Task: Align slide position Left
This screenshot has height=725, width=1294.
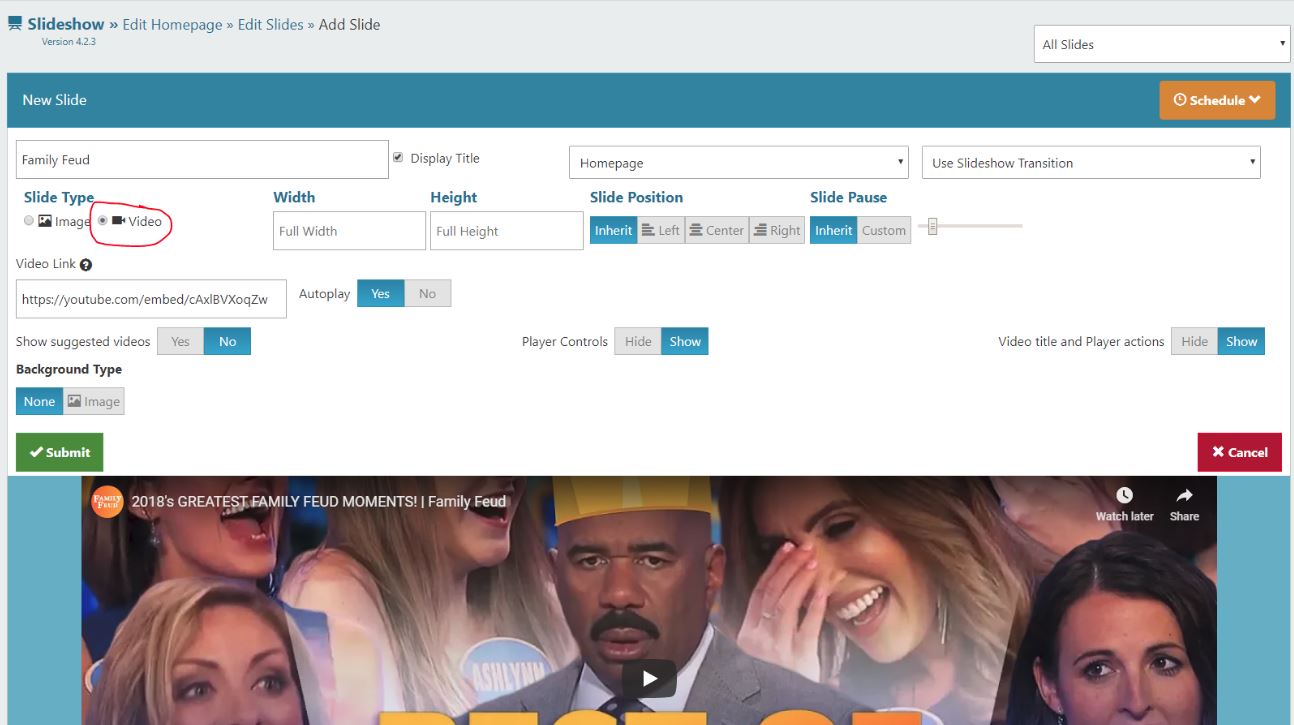Action: click(x=661, y=230)
